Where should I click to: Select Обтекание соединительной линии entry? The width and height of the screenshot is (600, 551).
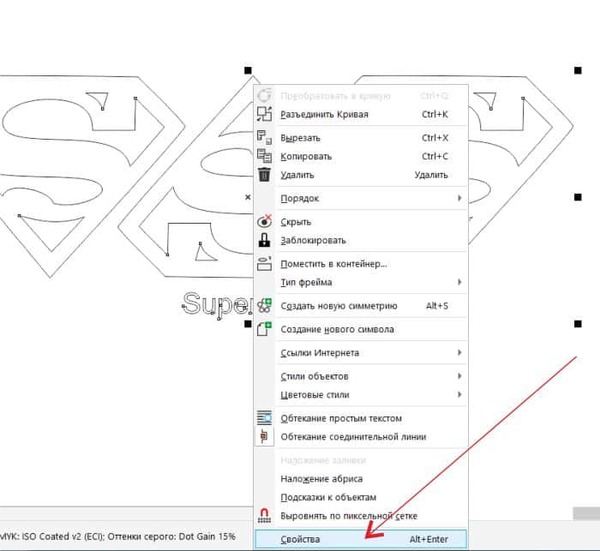(x=354, y=437)
